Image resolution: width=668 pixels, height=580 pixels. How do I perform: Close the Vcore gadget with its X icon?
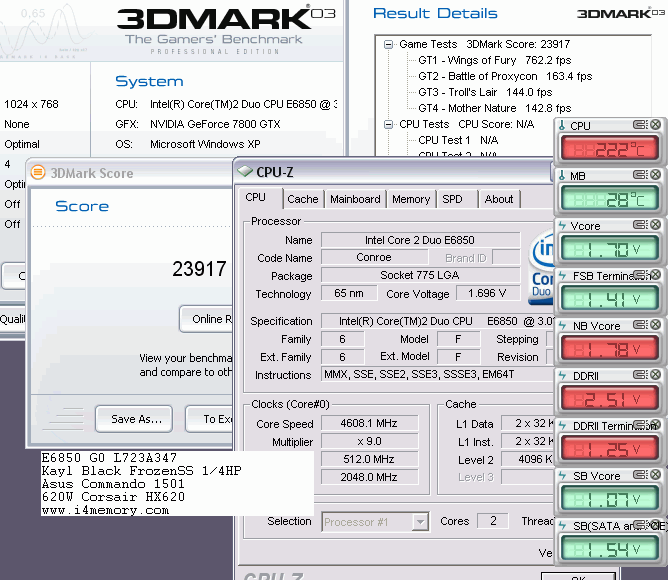click(x=656, y=224)
